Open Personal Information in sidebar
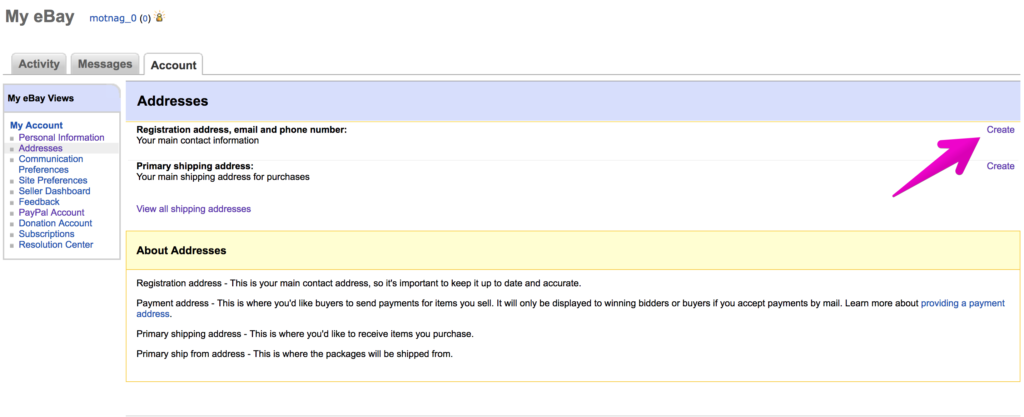The height and width of the screenshot is (417, 1024). coord(61,137)
